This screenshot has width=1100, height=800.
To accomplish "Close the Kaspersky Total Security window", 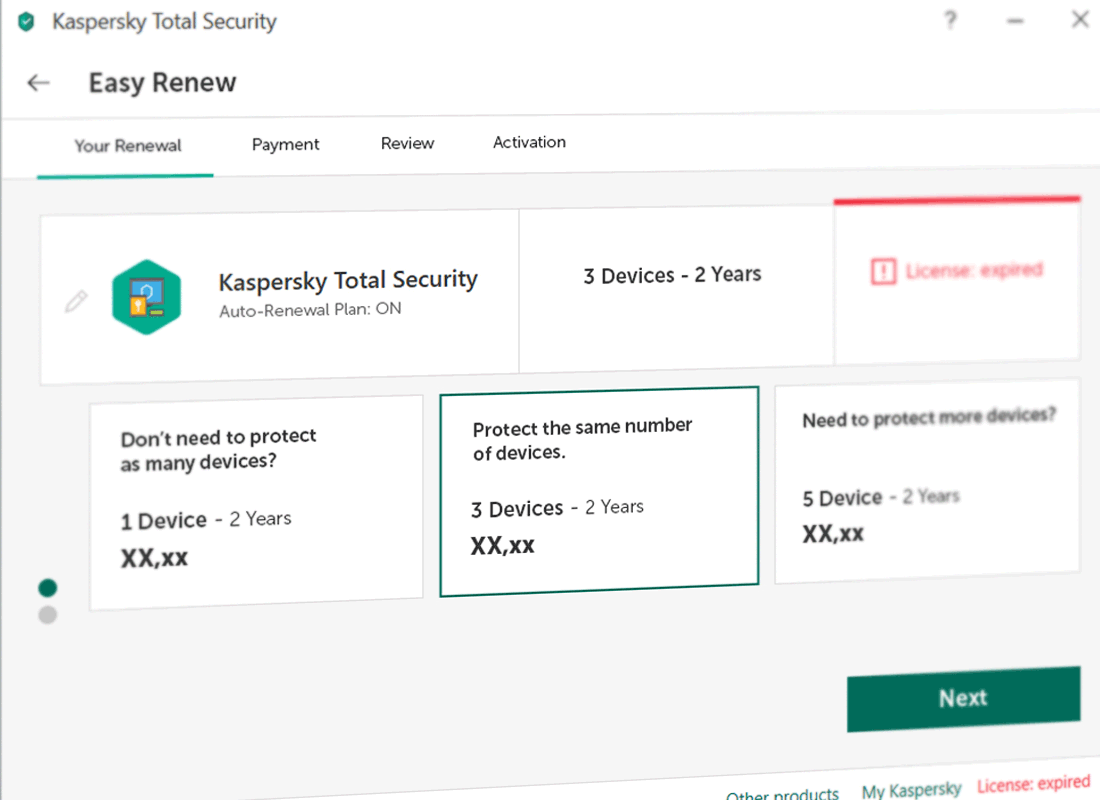I will pos(1080,19).
